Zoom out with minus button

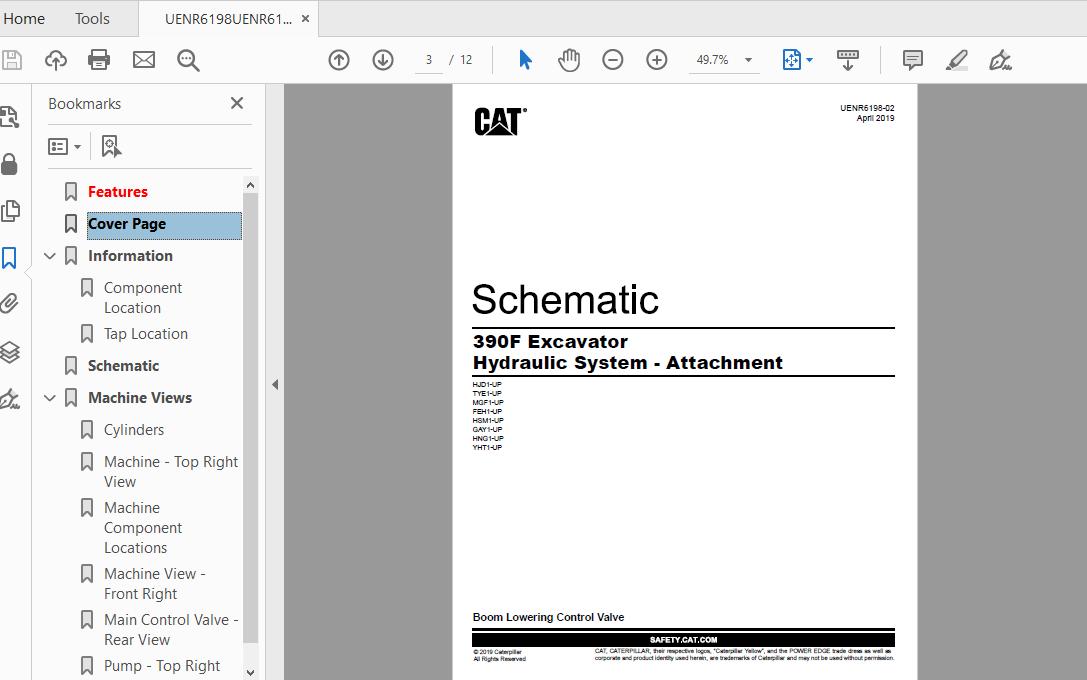click(x=613, y=60)
